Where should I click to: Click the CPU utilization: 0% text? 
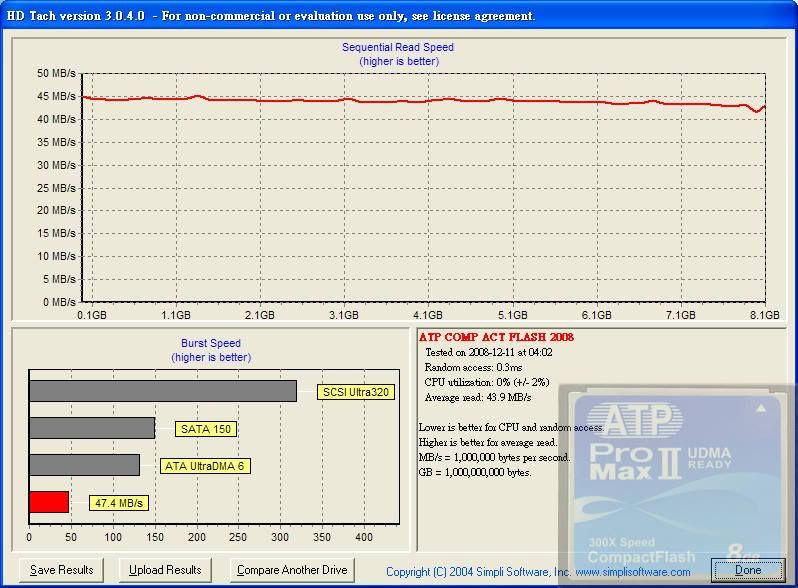(487, 382)
